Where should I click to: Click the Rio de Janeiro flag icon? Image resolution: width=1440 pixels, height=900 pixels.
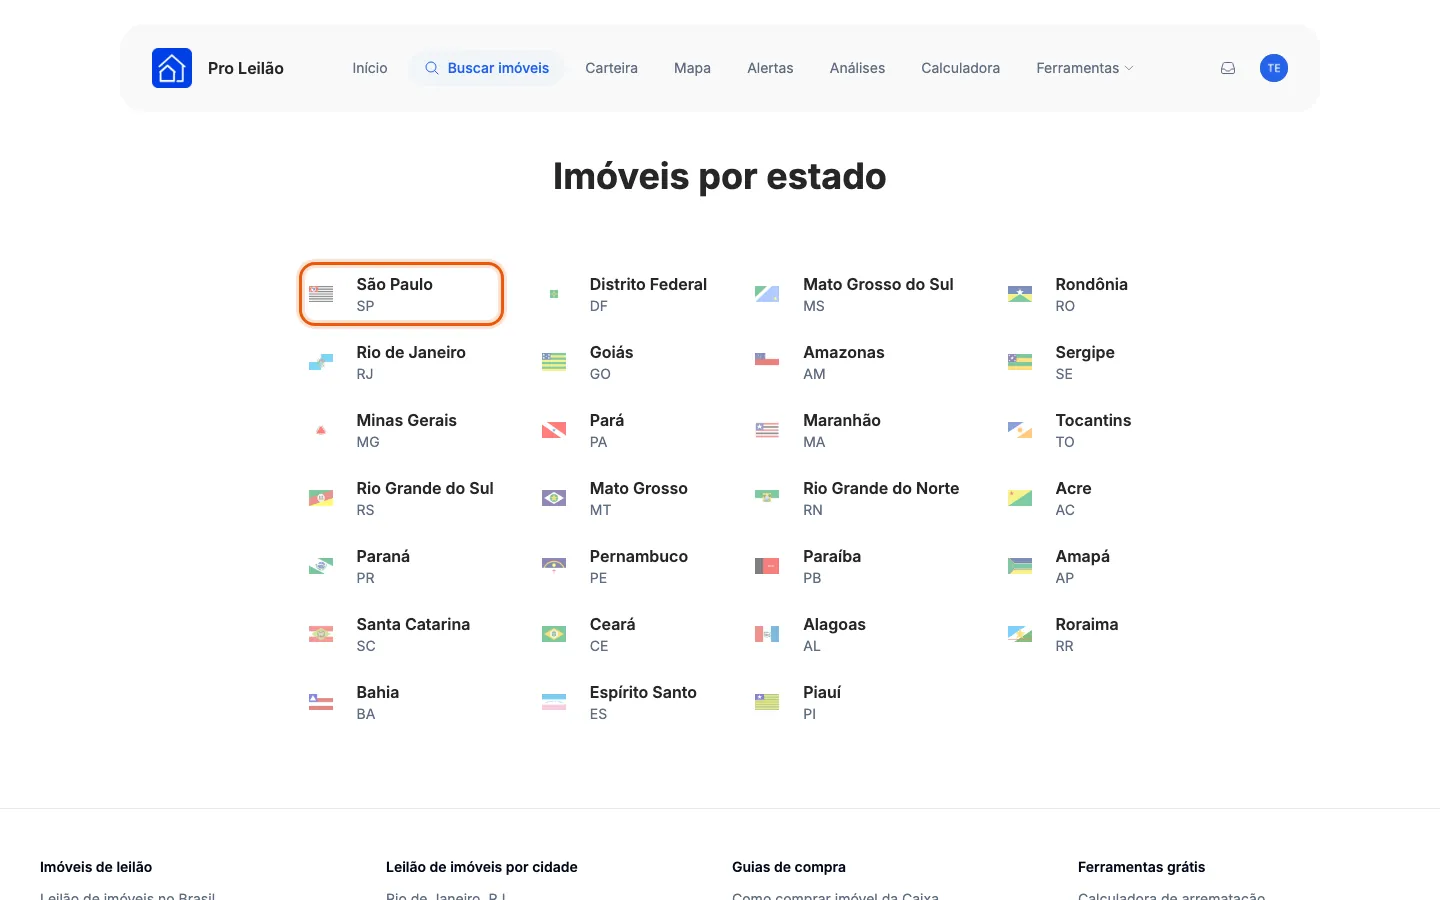pyautogui.click(x=321, y=362)
